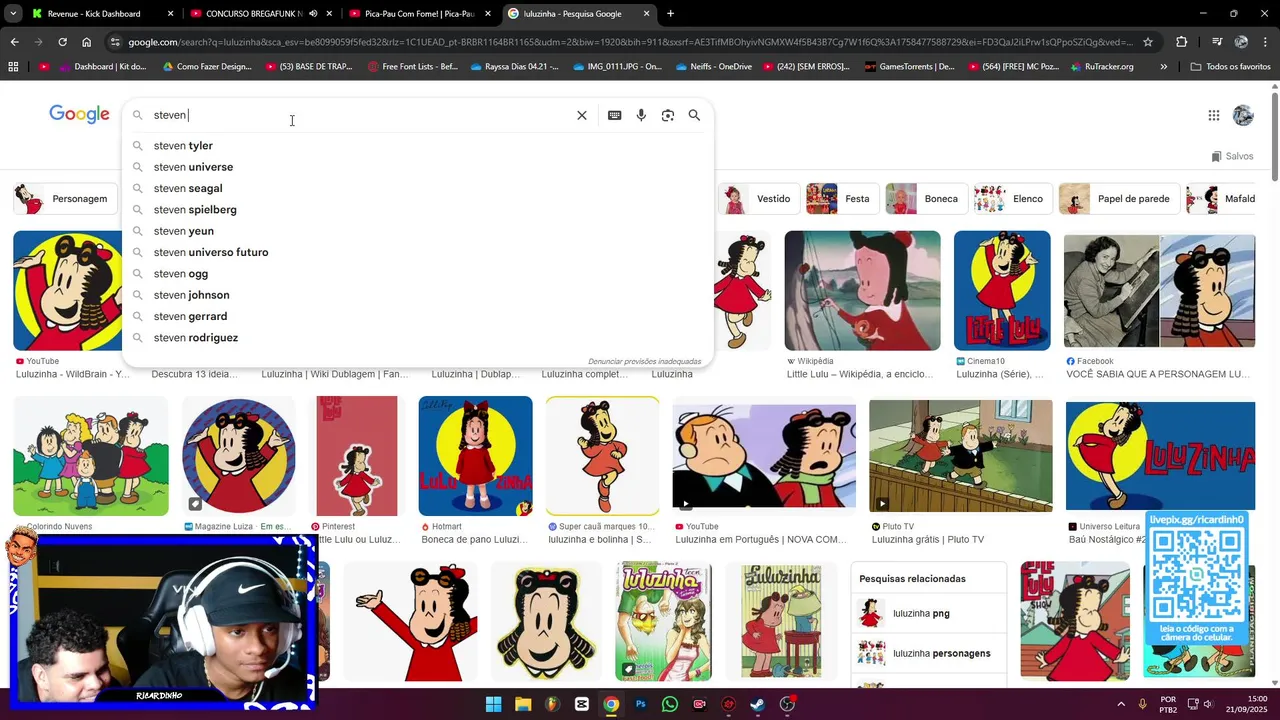
Task: Open the RuTracker.org bookmark
Action: [1101, 66]
